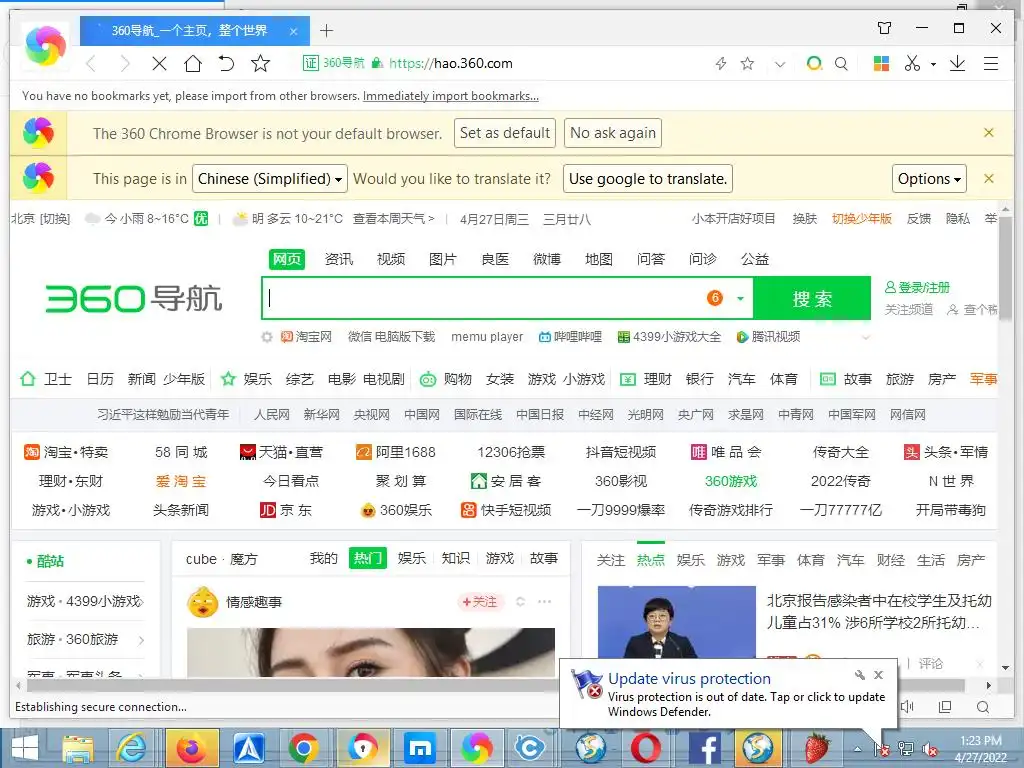The width and height of the screenshot is (1024, 768).
Task: Open Facebook app from the taskbar
Action: pyautogui.click(x=704, y=748)
